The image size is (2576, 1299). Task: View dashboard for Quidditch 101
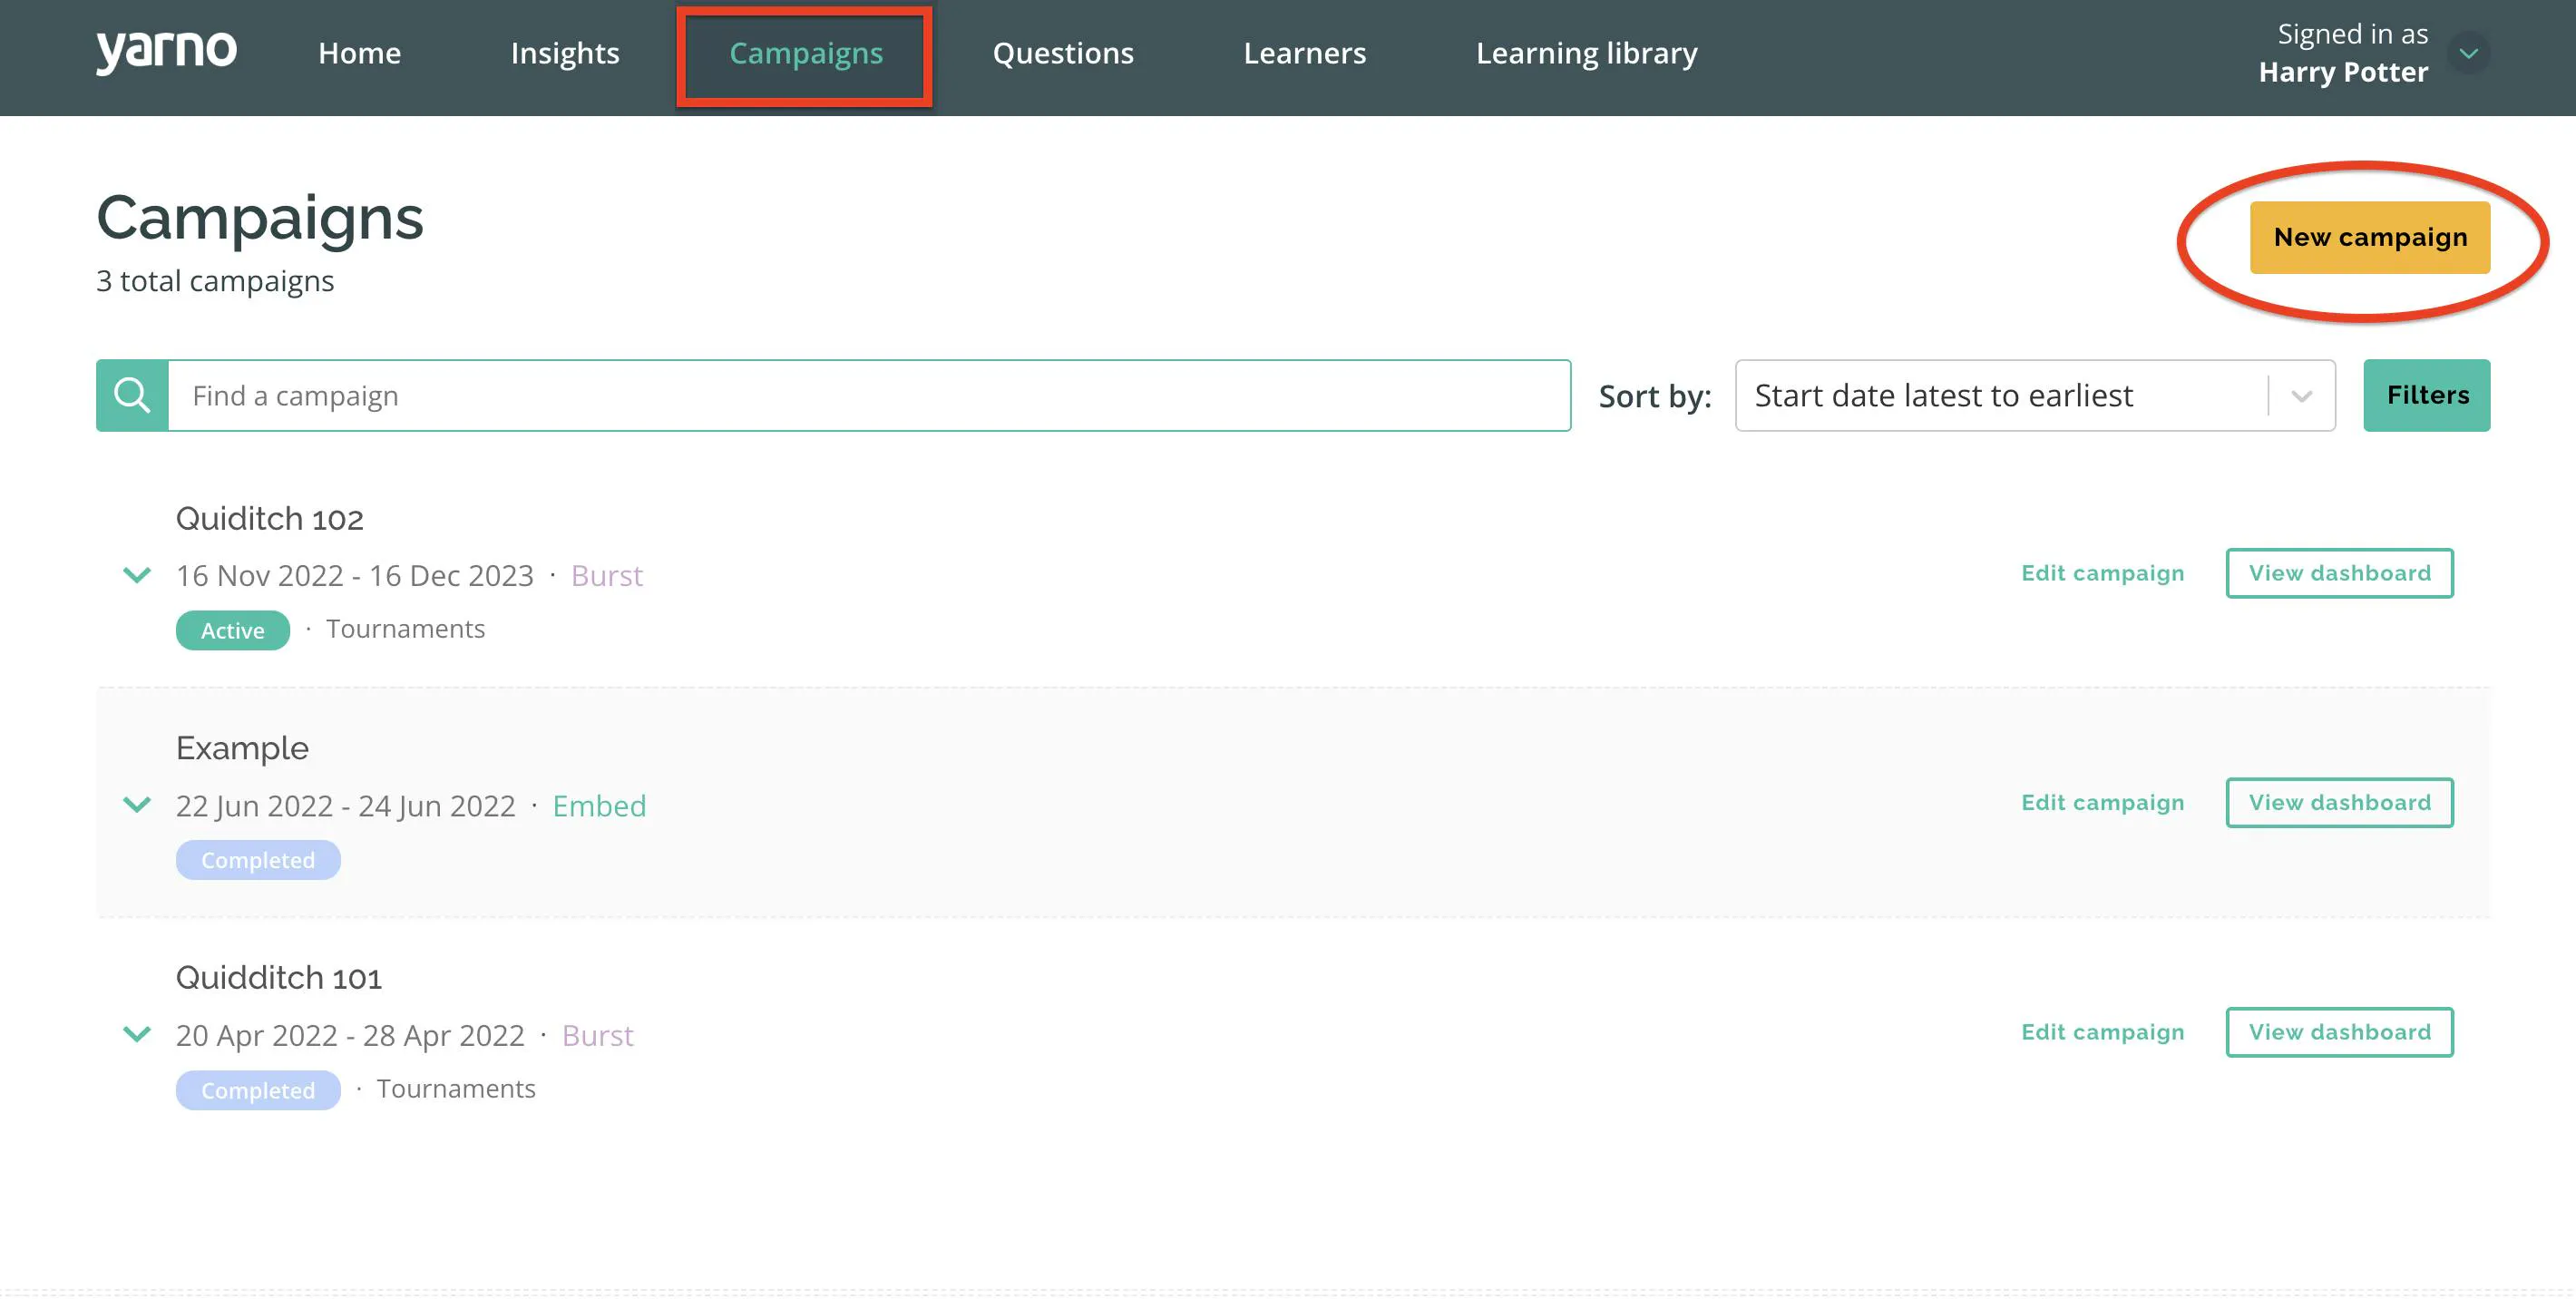[2339, 1032]
